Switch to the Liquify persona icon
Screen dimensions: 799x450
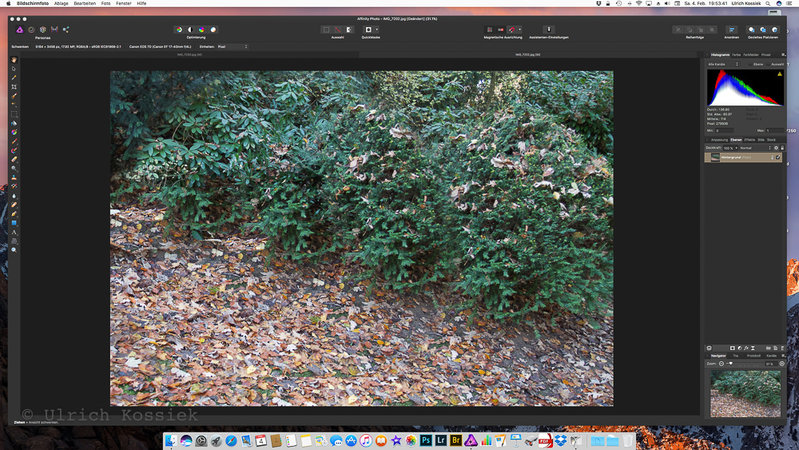pyautogui.click(x=29, y=30)
